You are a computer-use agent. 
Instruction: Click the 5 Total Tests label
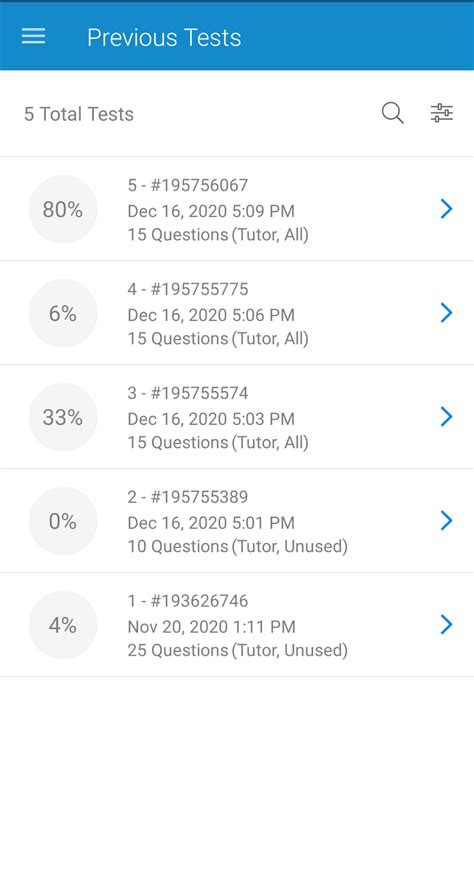click(x=79, y=114)
